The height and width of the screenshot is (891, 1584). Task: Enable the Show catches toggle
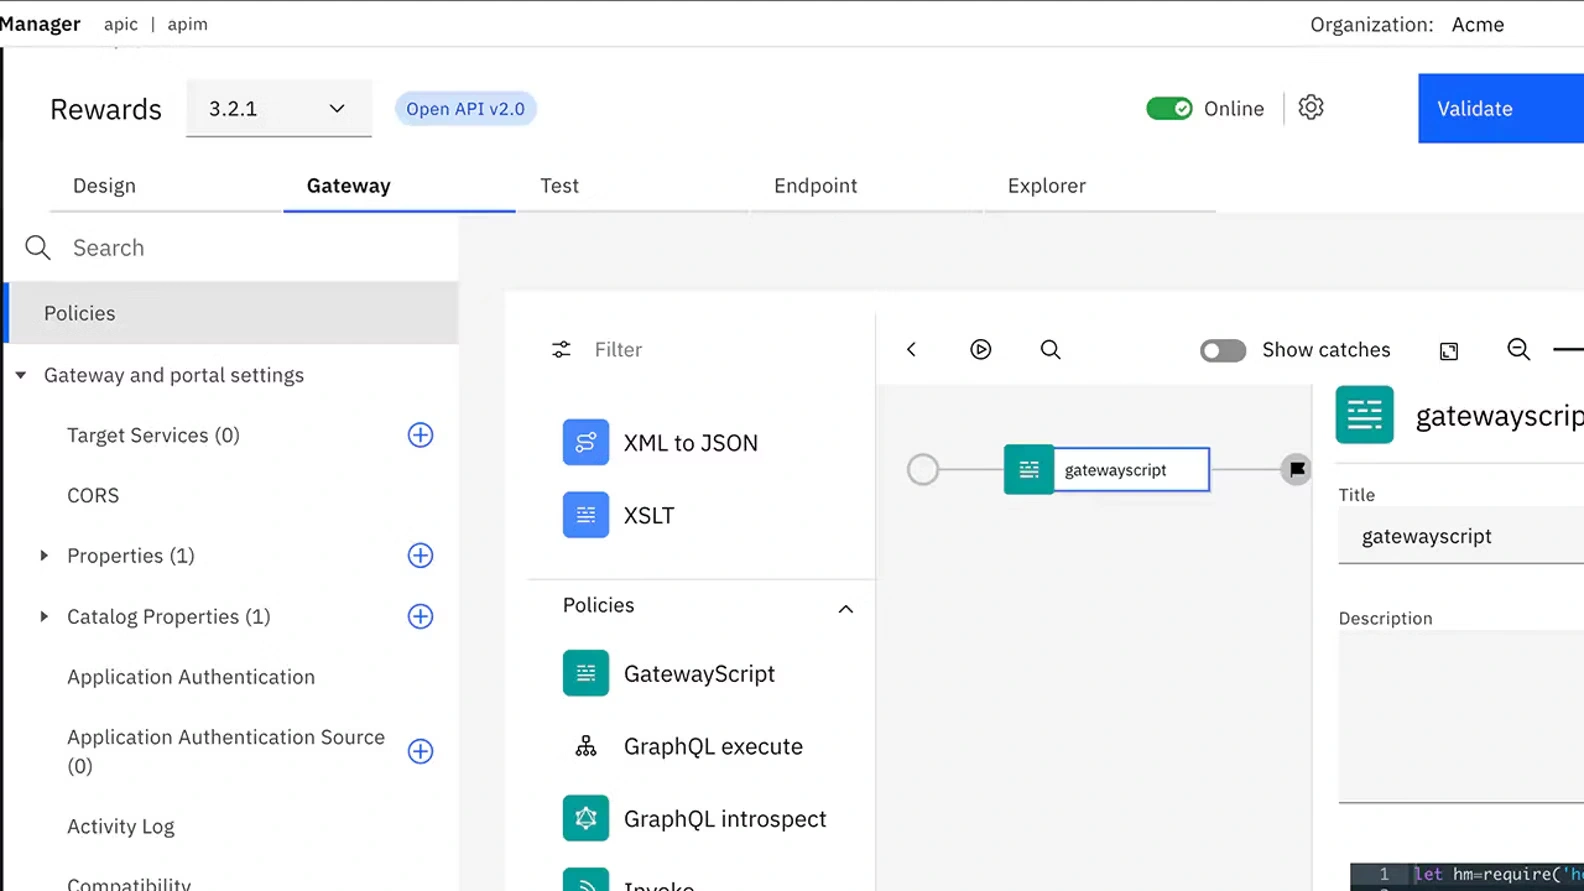(x=1222, y=350)
